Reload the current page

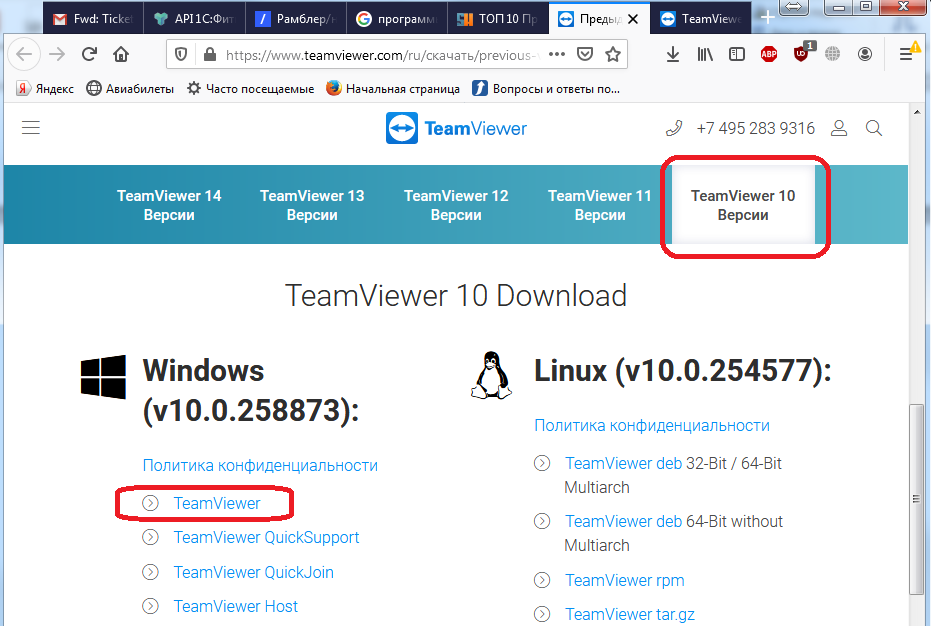(89, 55)
